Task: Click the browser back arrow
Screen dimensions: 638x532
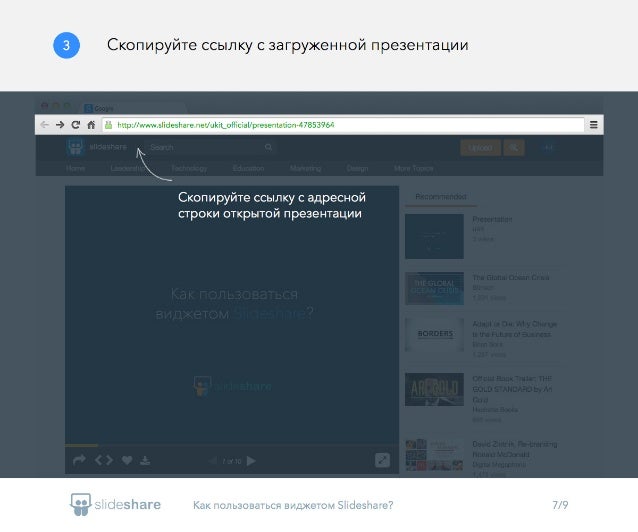Action: (x=45, y=125)
